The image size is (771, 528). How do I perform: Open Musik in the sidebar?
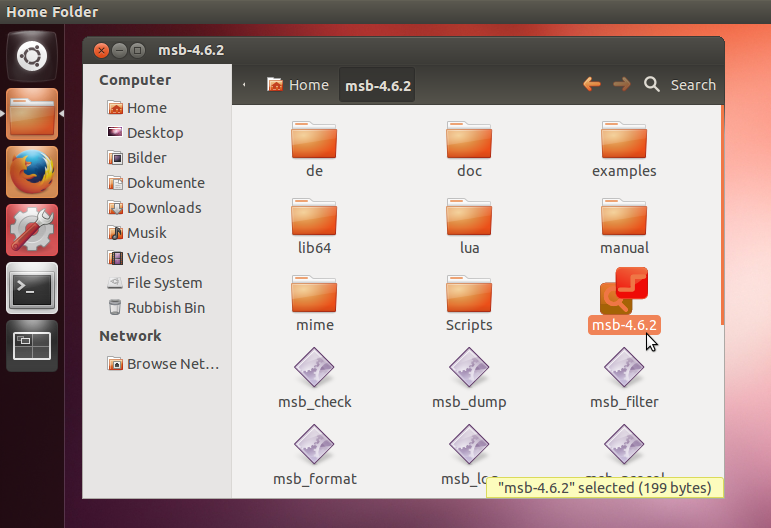click(x=137, y=233)
